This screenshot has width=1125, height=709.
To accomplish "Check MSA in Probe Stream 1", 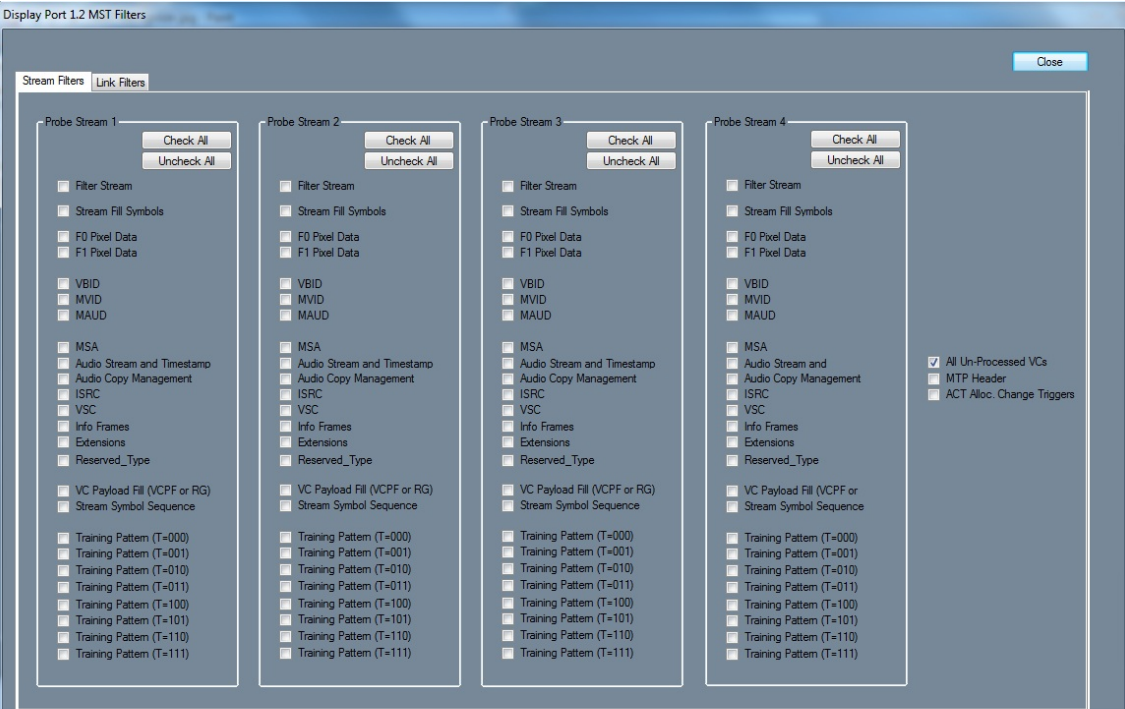I will coord(63,347).
